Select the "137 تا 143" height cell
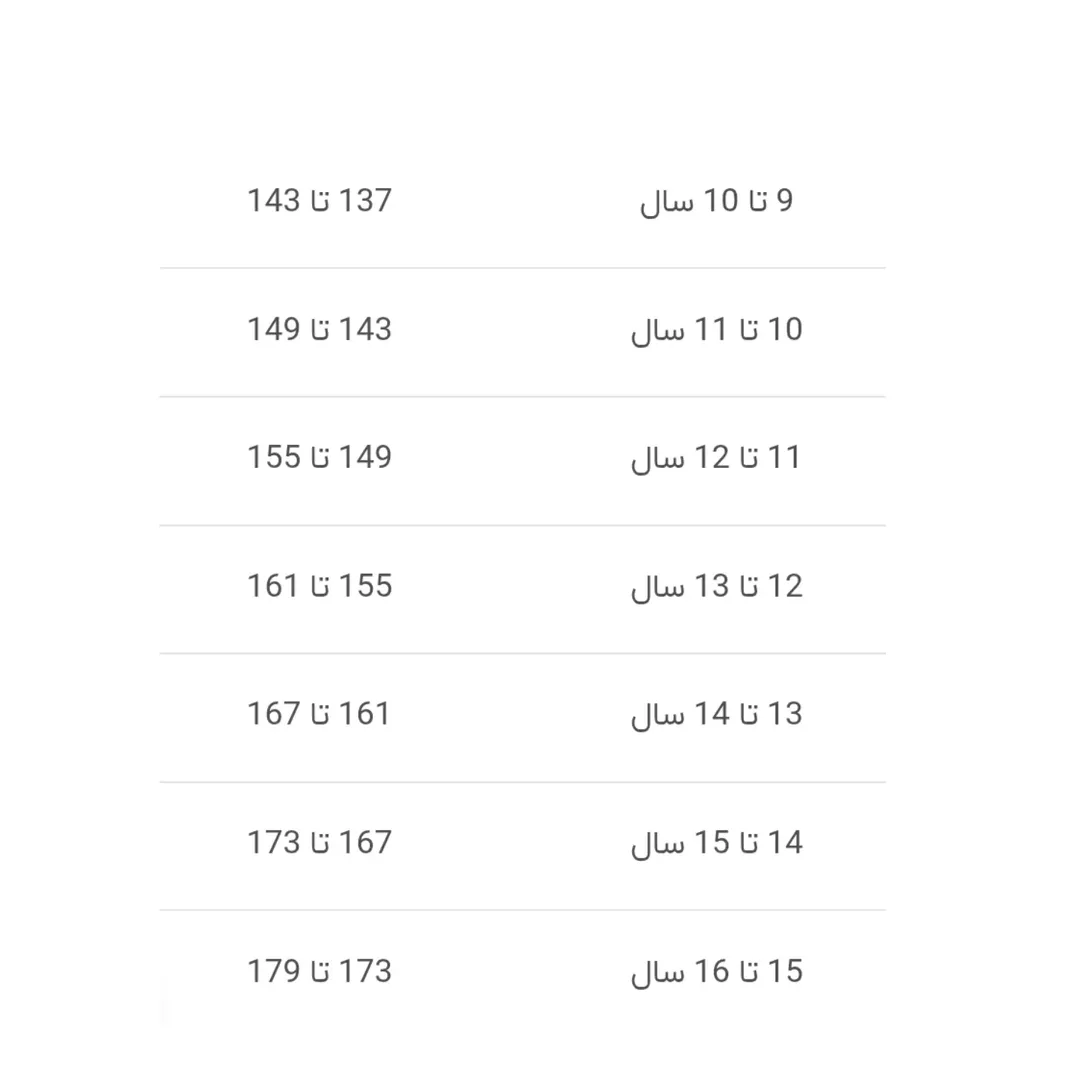Screen dimensions: 1080x1080 click(320, 201)
